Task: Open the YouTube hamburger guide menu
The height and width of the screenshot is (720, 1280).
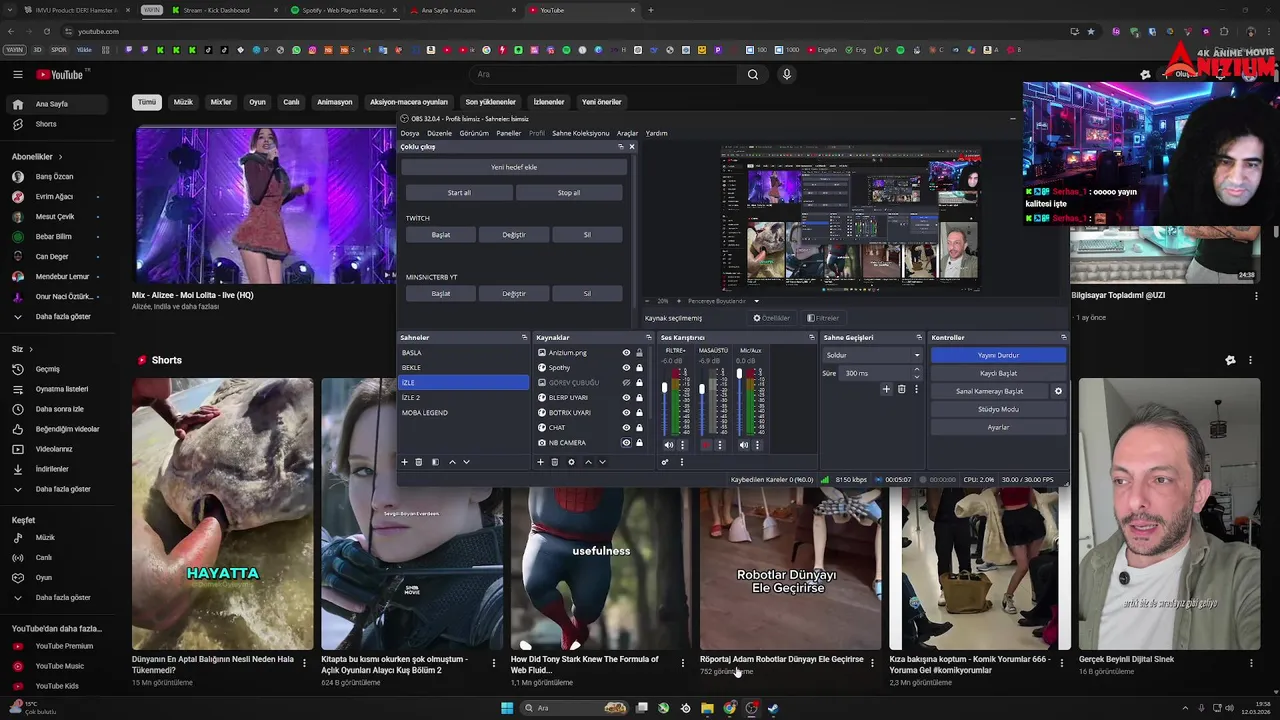Action: (18, 74)
